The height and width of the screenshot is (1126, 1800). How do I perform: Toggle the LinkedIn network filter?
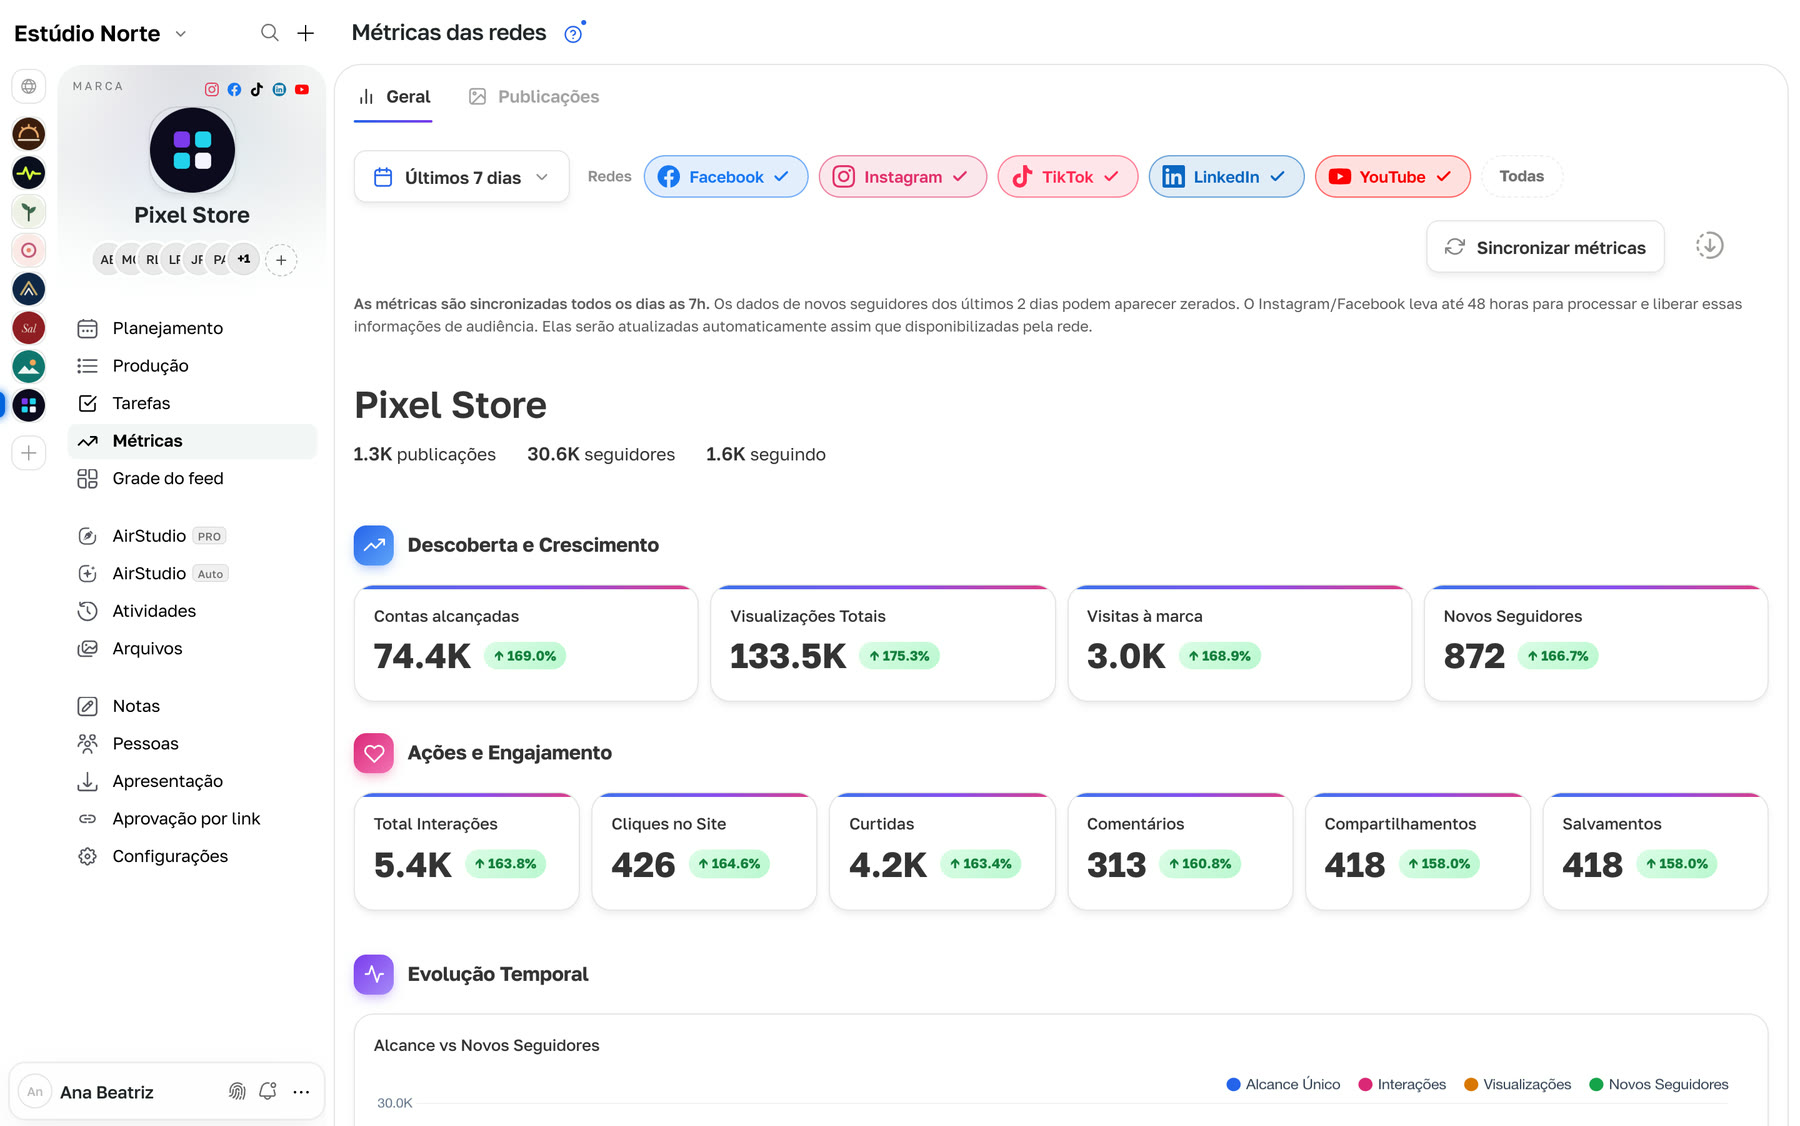coord(1227,177)
